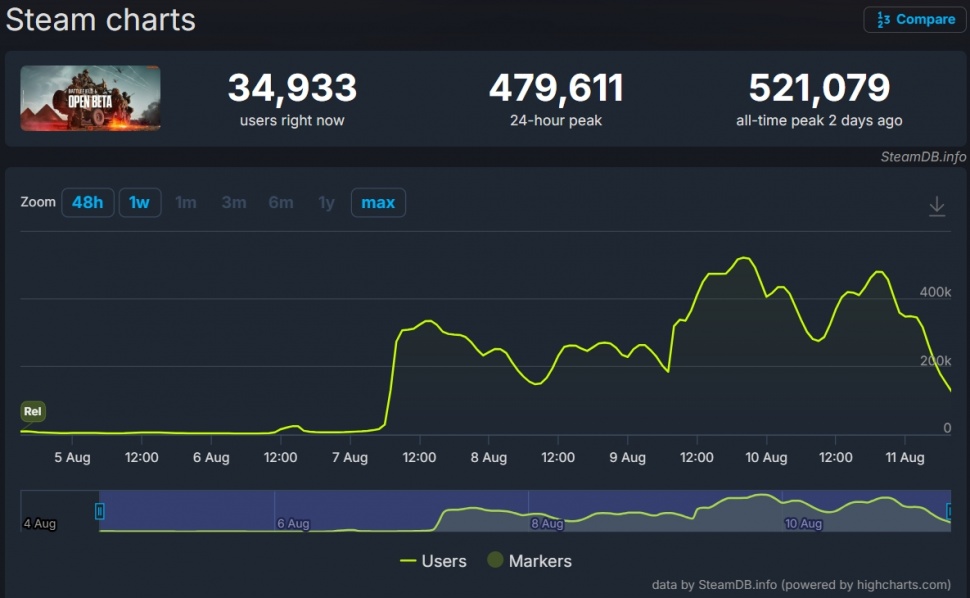Set chart zoom to 48h
This screenshot has width=970, height=598.
coord(88,202)
